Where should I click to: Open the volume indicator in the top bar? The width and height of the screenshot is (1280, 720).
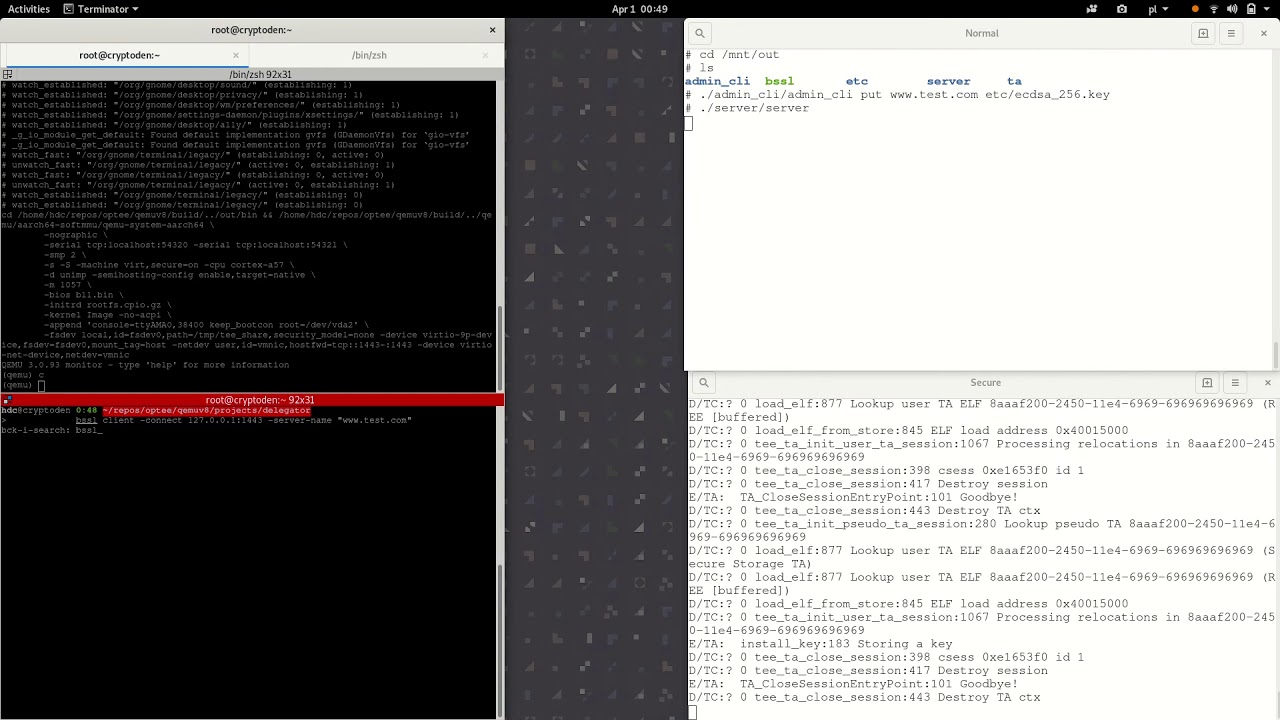coord(1232,9)
